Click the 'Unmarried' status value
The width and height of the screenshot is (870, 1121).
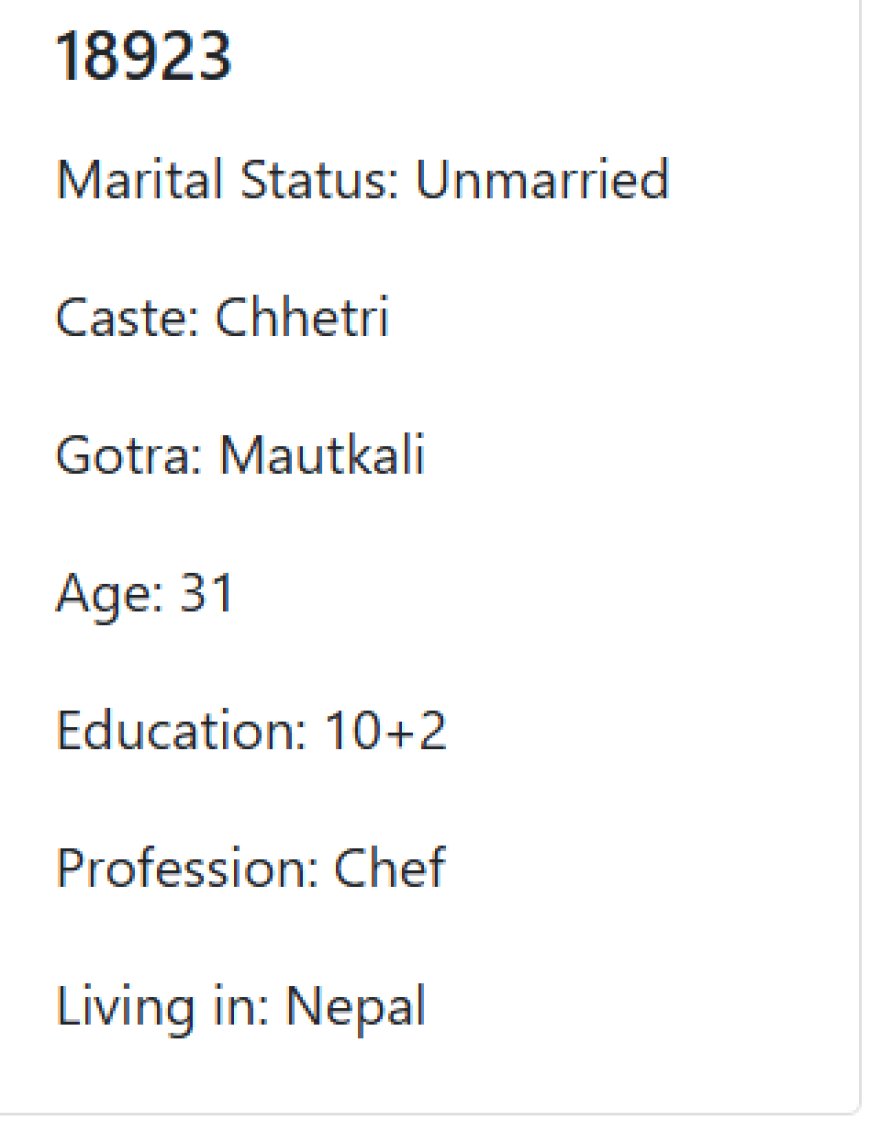click(x=543, y=179)
